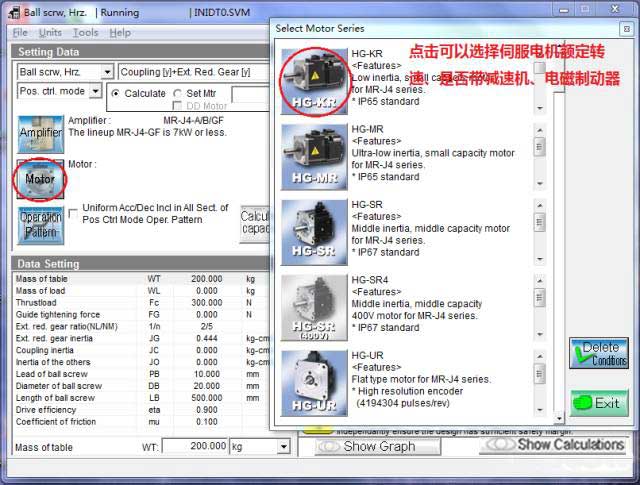Select the Set Mtr radio button
640x485 pixels.
point(178,94)
